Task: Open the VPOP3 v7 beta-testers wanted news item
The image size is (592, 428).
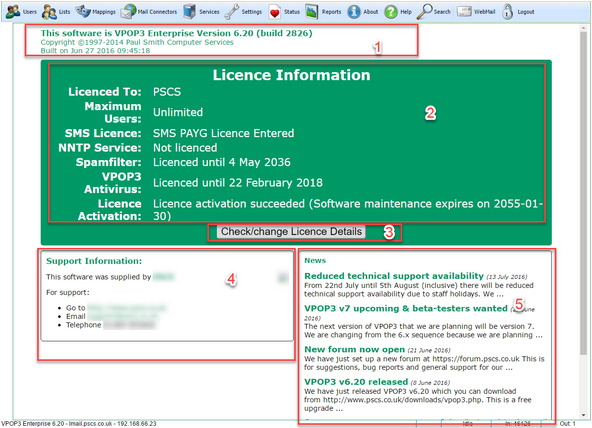Action: [406, 308]
